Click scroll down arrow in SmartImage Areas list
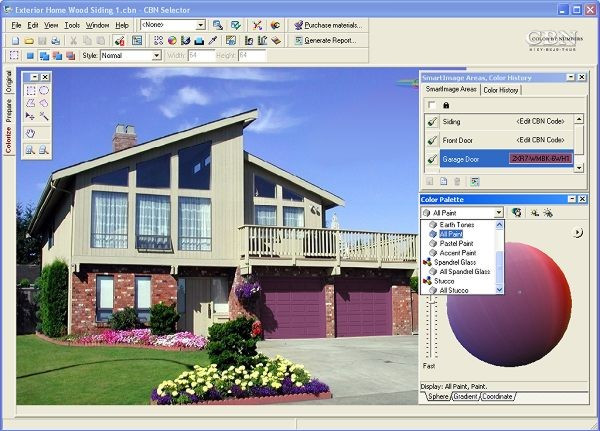 (x=579, y=168)
